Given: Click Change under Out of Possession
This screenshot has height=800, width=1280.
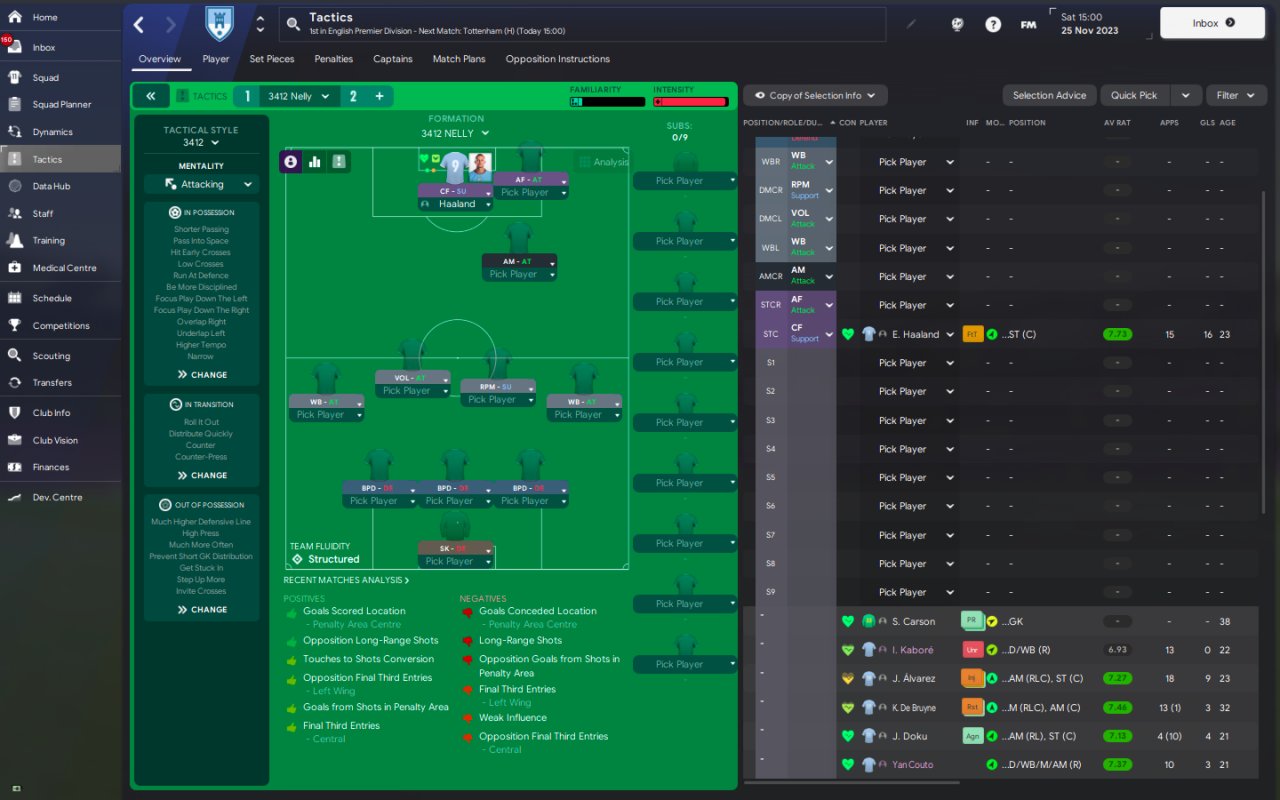Looking at the screenshot, I should tap(202, 610).
